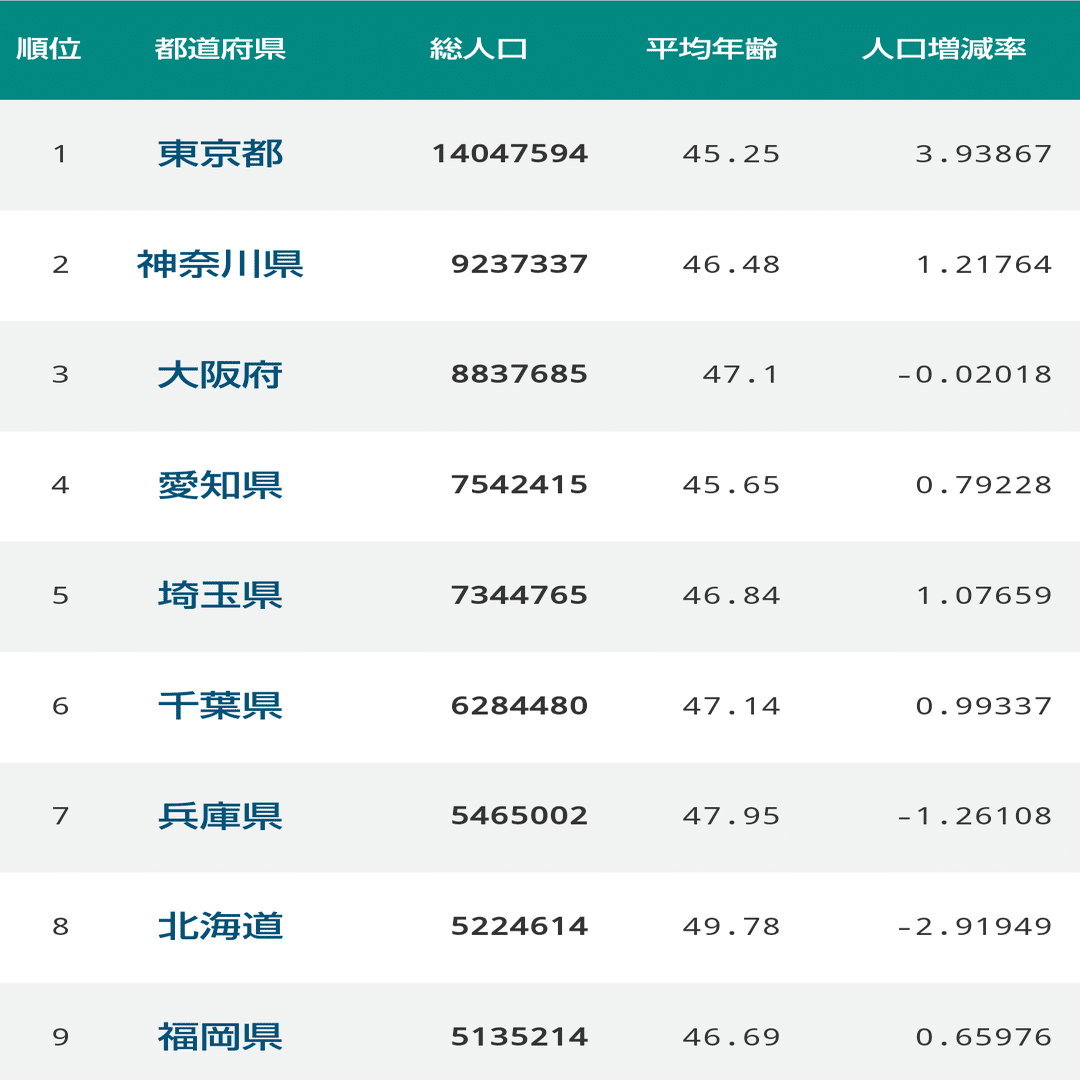Click growth rate -0.02018
Image resolution: width=1080 pixels, height=1080 pixels.
pyautogui.click(x=975, y=374)
